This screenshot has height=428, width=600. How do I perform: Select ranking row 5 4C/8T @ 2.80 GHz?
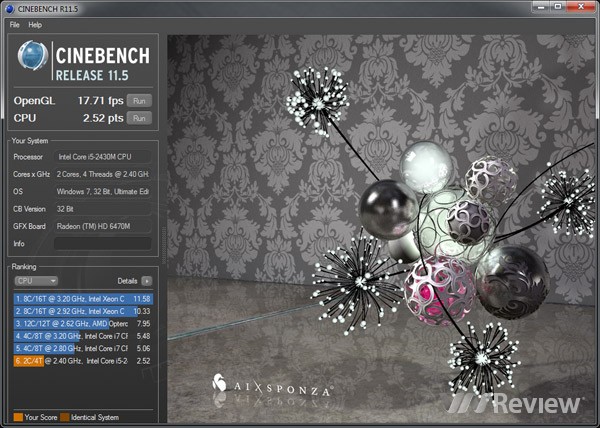pos(83,348)
